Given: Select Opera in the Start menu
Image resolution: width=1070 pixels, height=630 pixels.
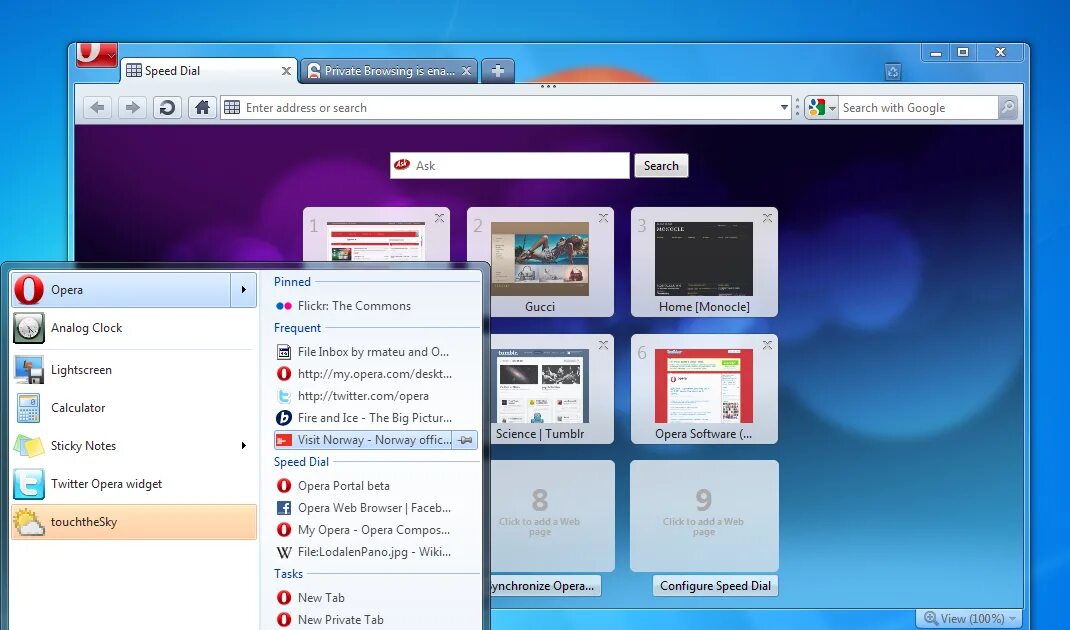Looking at the screenshot, I should click(x=121, y=289).
